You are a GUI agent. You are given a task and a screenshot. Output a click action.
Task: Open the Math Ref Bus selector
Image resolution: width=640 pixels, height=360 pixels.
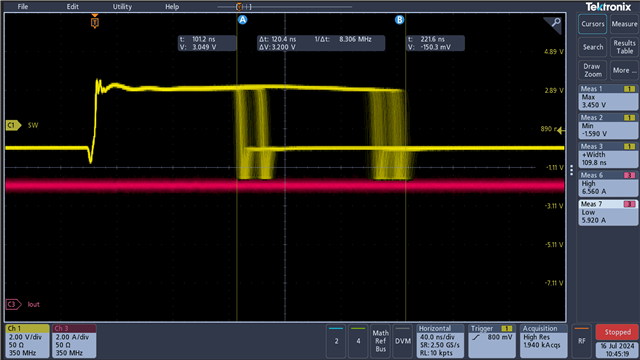(380, 341)
